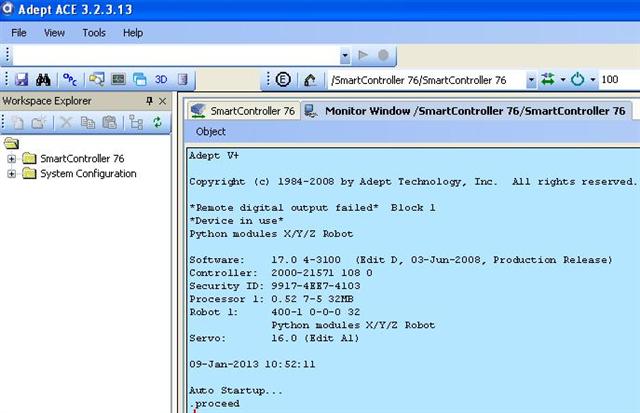Viewport: 640px width, 413px height.
Task: Click the 'Processor 1: 0.52 7-5 32MB' line
Action: (271, 299)
